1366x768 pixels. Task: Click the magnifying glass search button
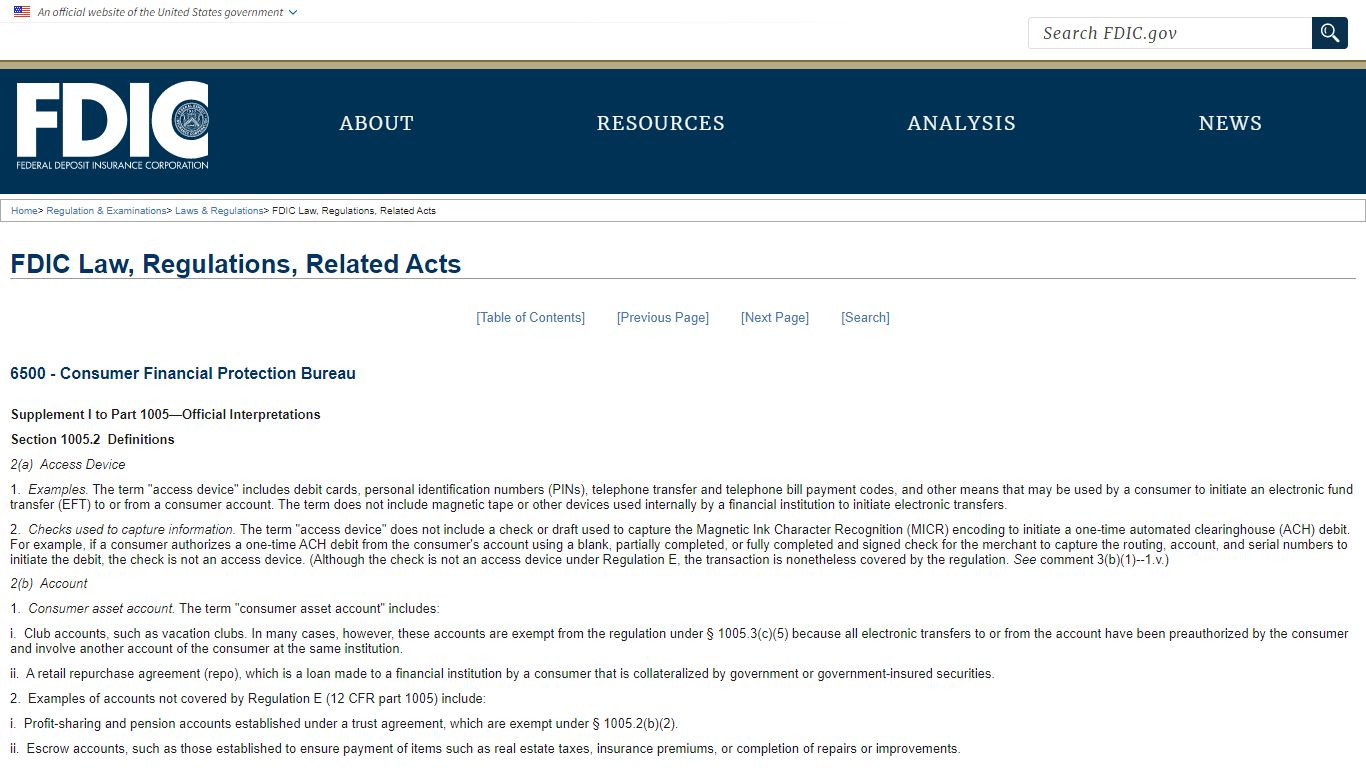[1329, 33]
